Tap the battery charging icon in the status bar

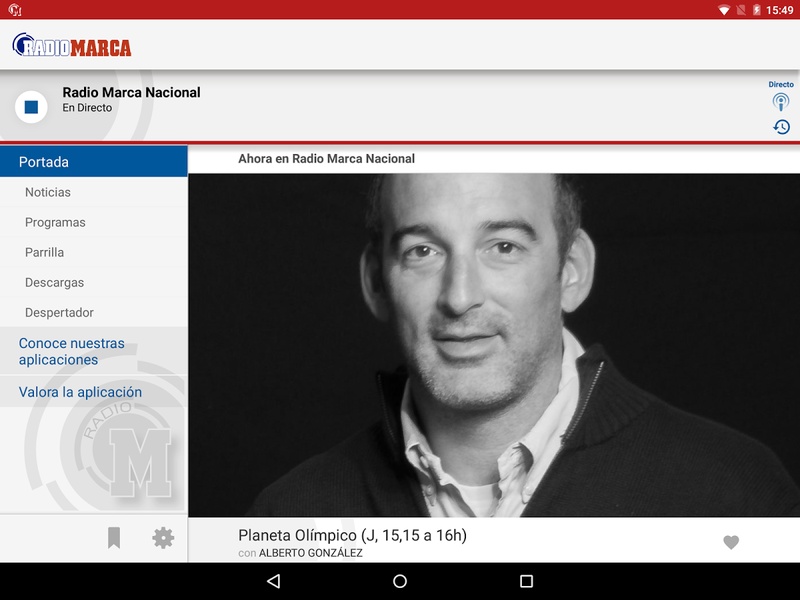tap(757, 10)
